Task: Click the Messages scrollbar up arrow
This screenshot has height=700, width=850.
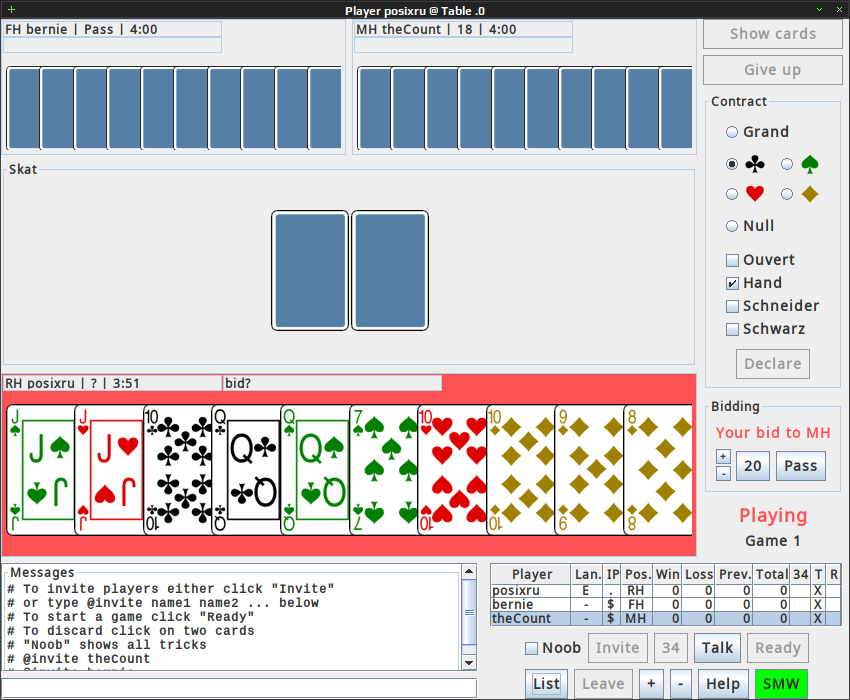Action: [x=469, y=571]
